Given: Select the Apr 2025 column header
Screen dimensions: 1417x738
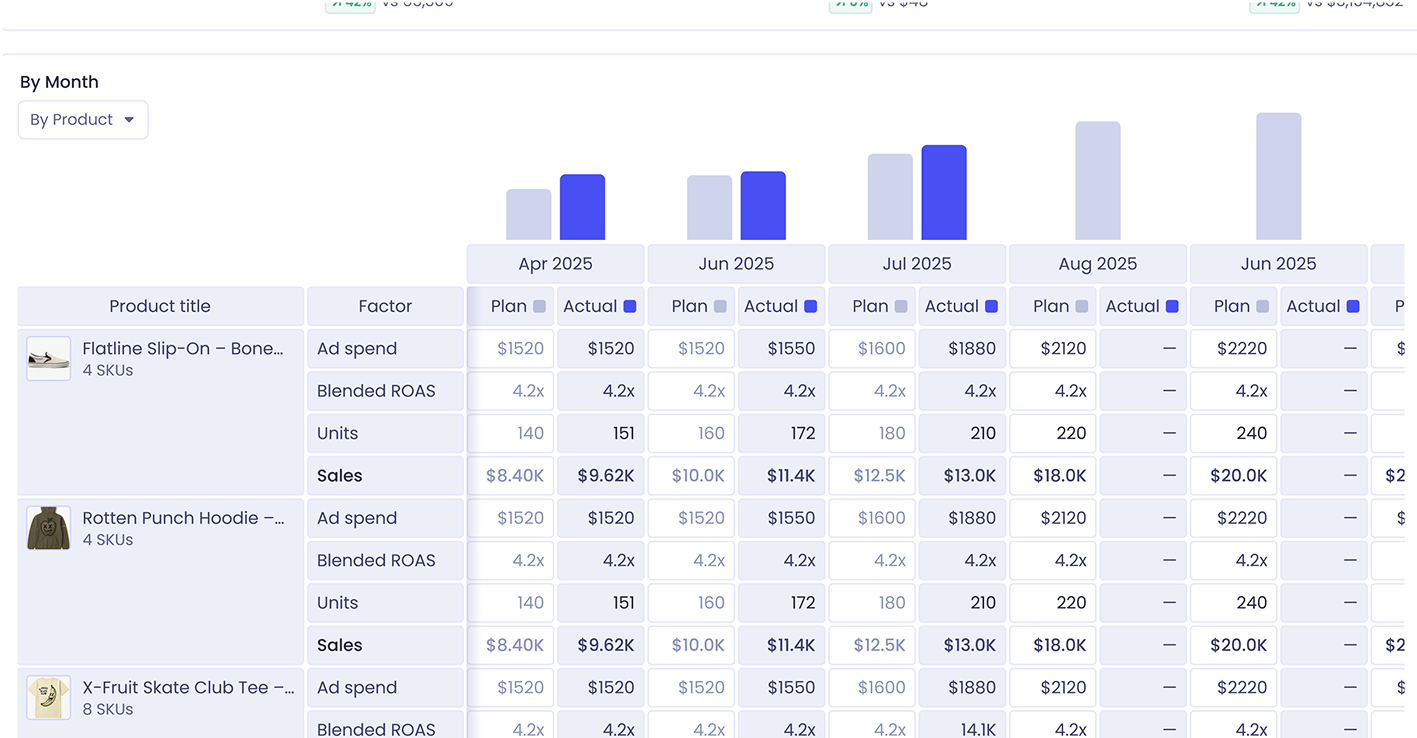Looking at the screenshot, I should (555, 264).
